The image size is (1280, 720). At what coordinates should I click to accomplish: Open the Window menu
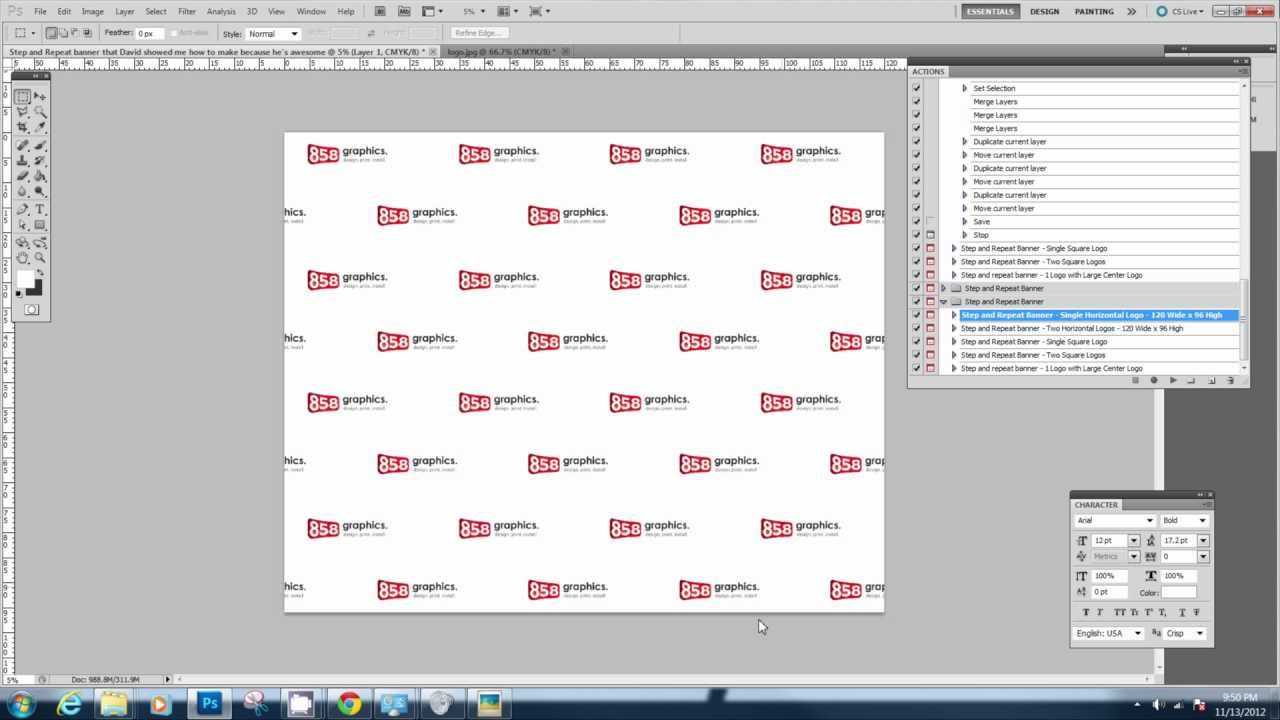(x=311, y=11)
